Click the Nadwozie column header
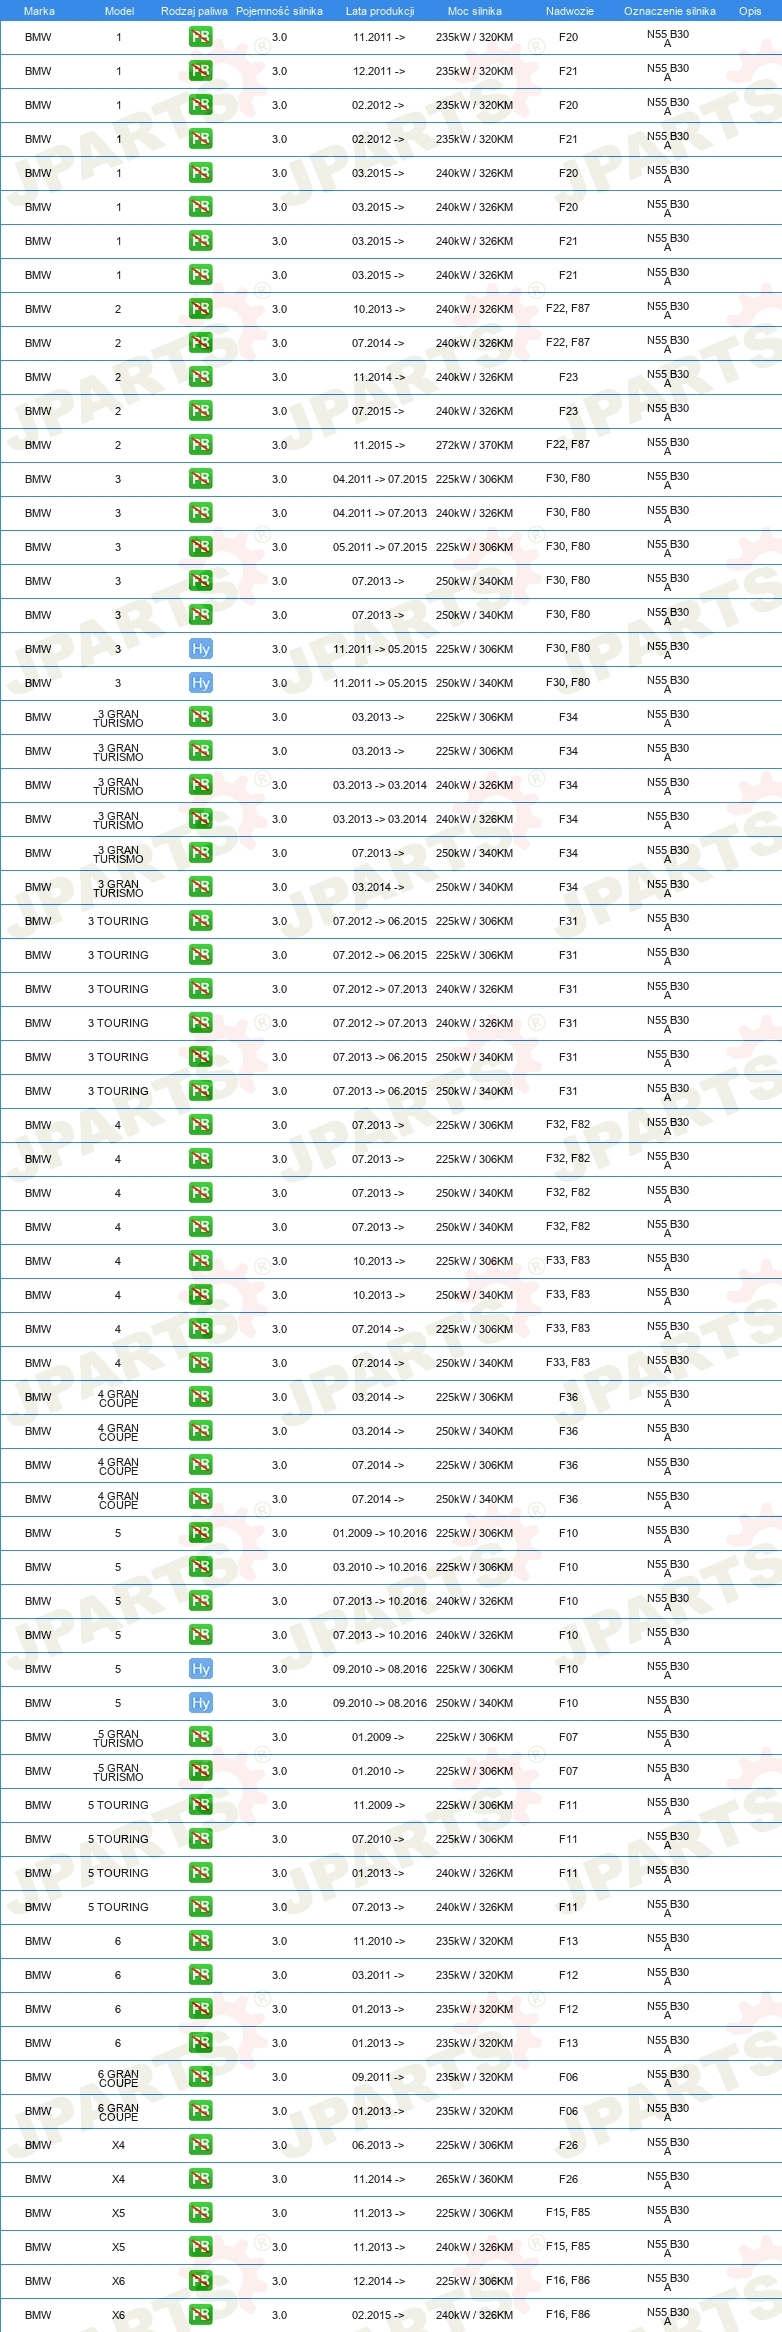 pyautogui.click(x=570, y=11)
